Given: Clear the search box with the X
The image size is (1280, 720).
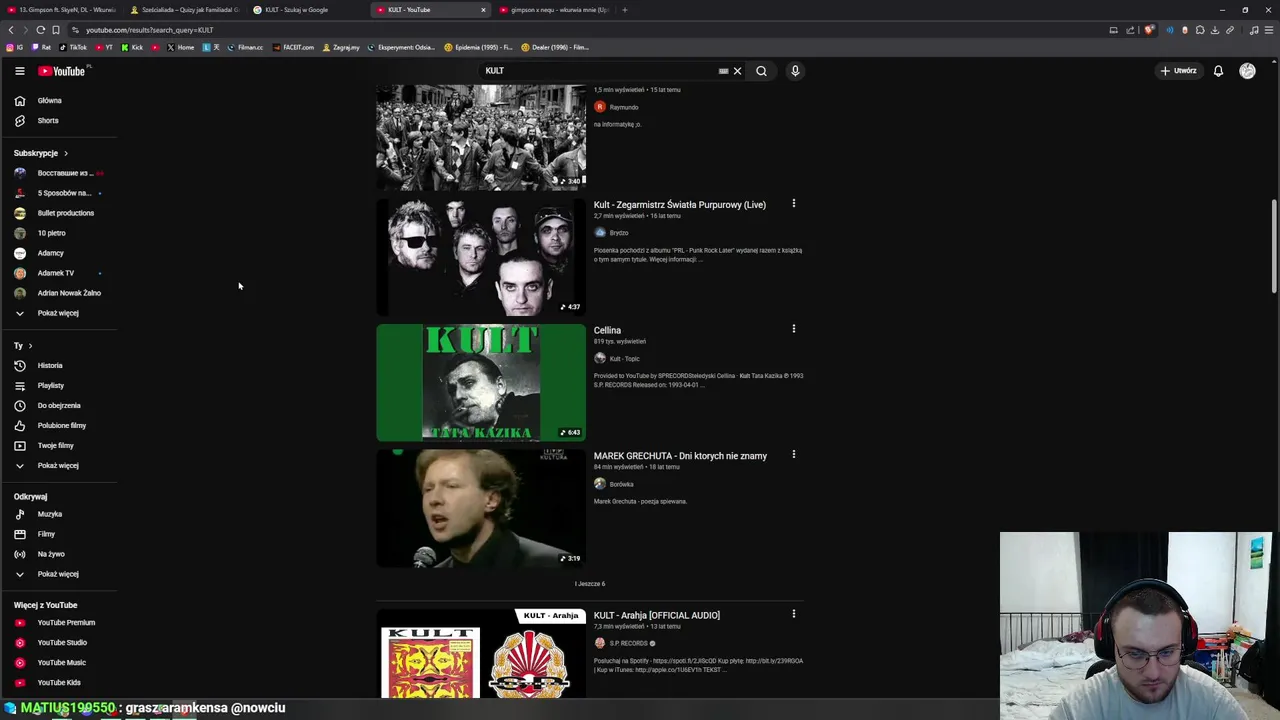Looking at the screenshot, I should pyautogui.click(x=737, y=71).
